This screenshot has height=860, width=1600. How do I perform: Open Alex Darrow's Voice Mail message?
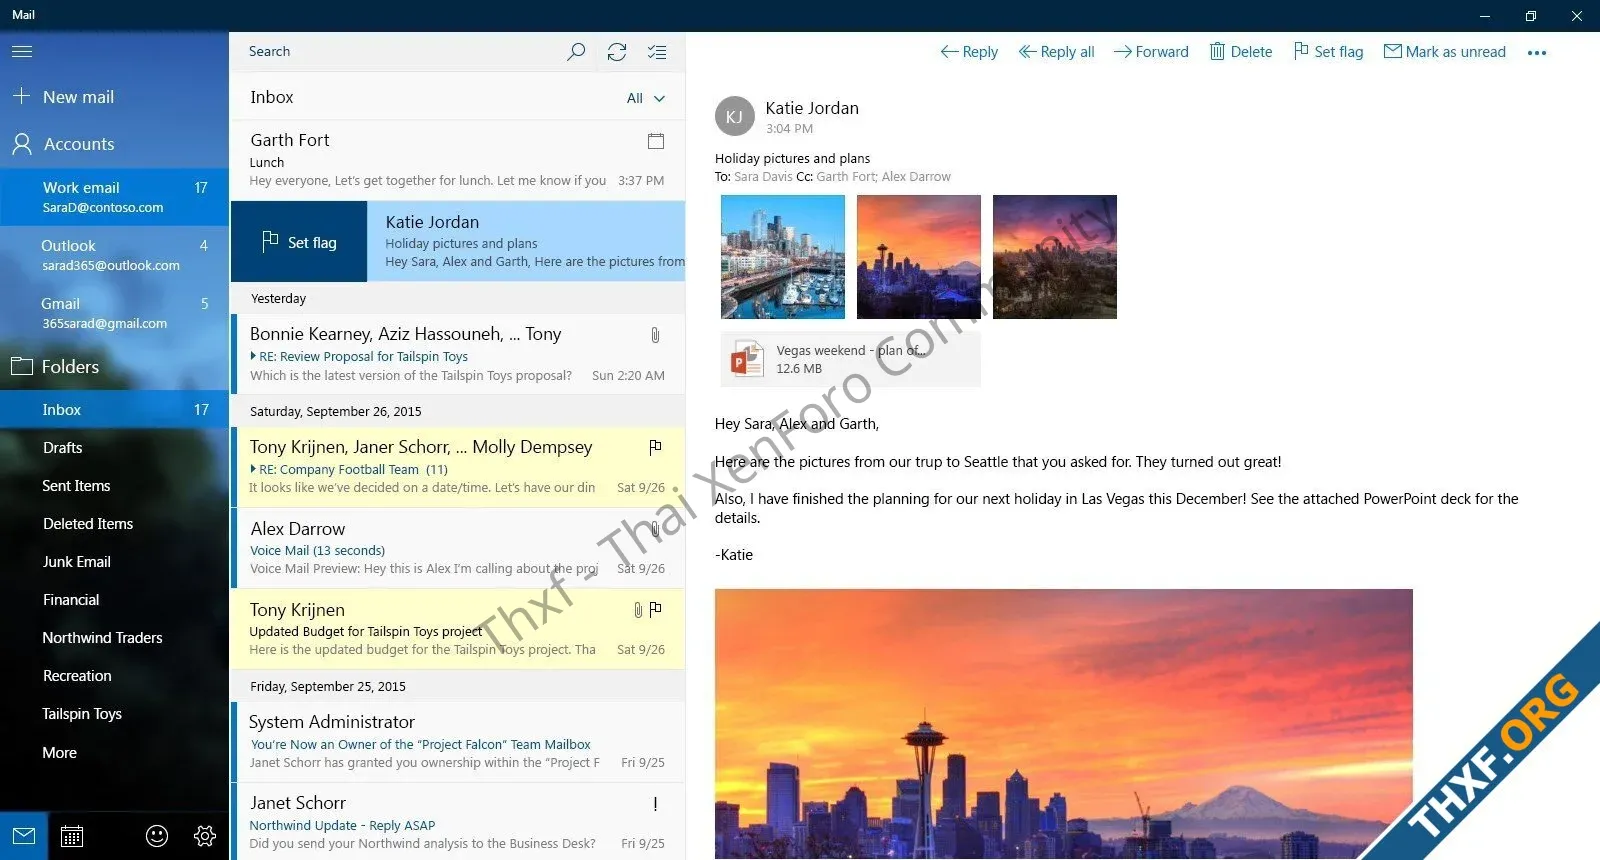458,548
